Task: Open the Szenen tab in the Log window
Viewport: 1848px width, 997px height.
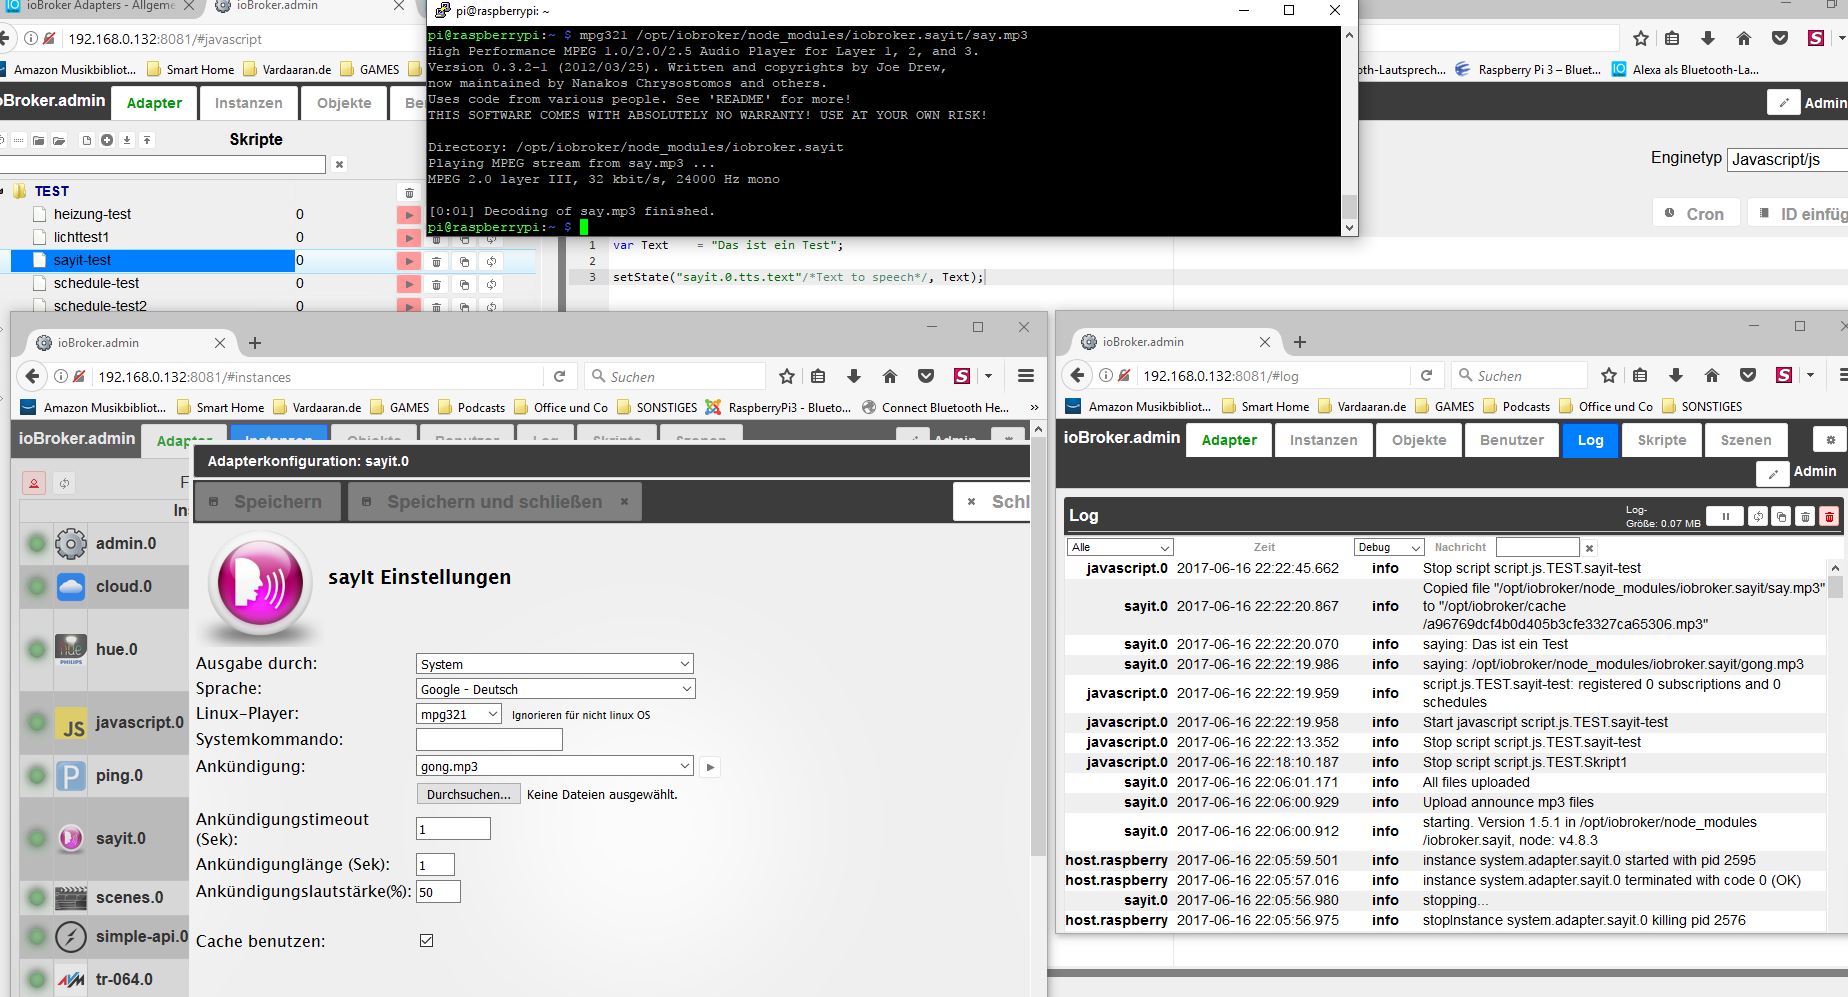Action: pos(1745,440)
